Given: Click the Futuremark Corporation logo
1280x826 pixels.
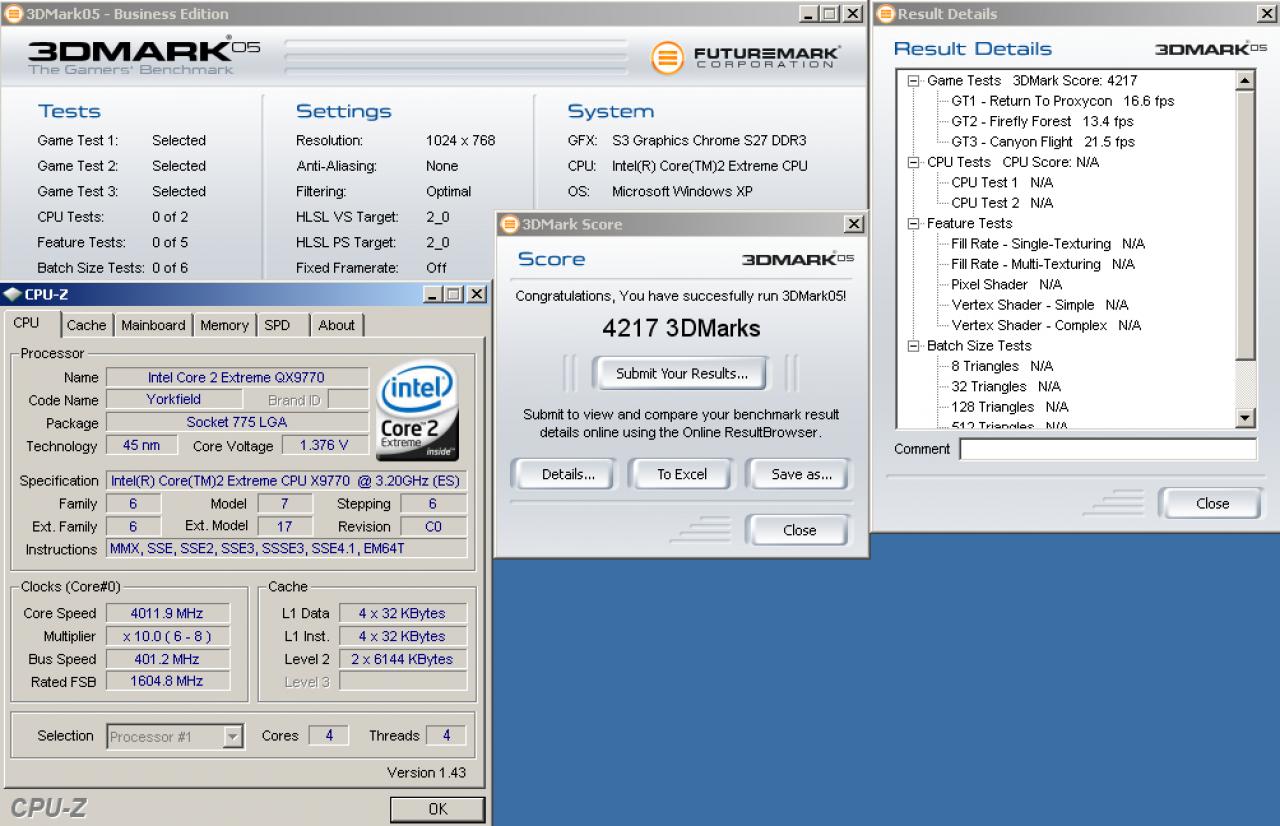Looking at the screenshot, I should coord(746,58).
